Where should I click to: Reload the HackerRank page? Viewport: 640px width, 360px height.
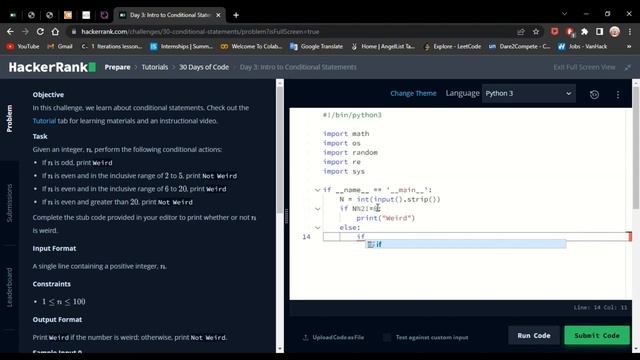click(x=40, y=31)
